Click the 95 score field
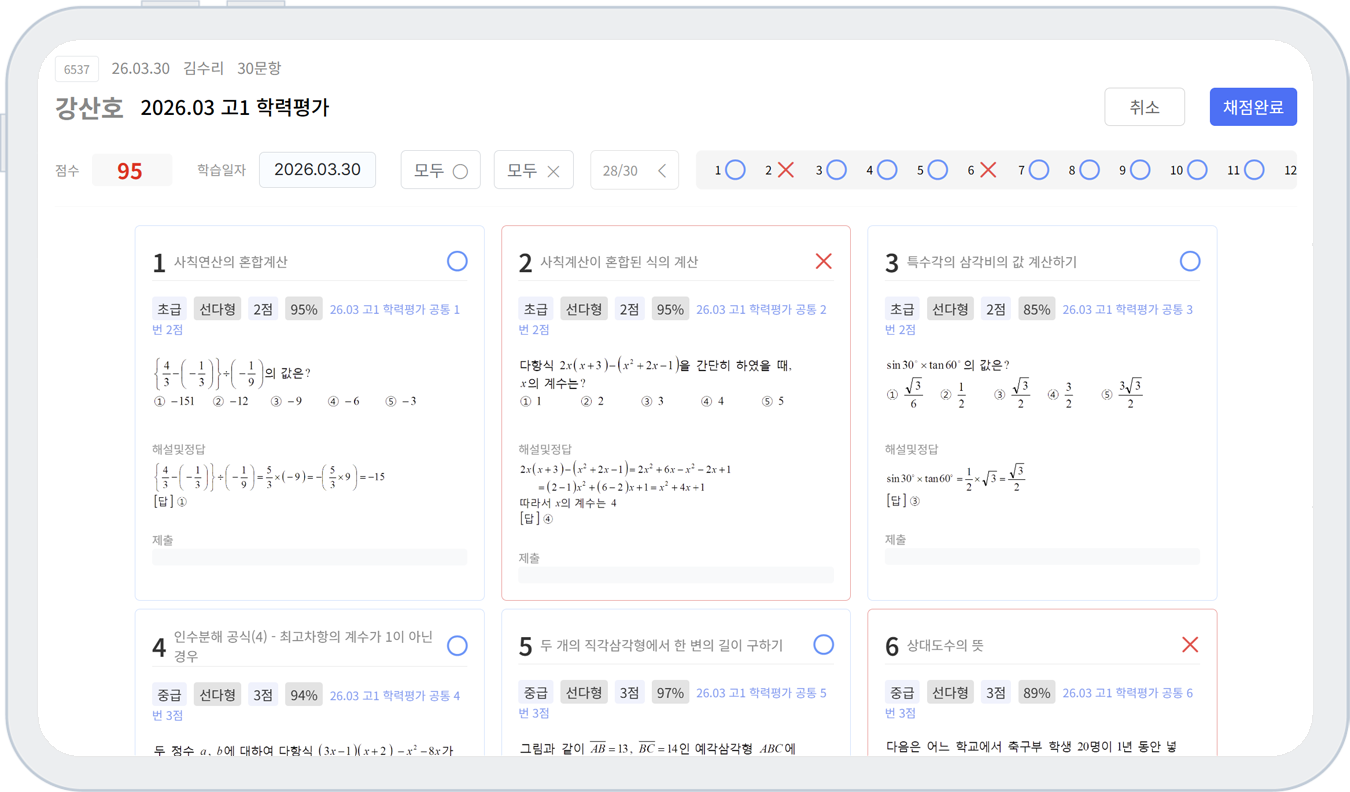Image resolution: width=1350 pixels, height=792 pixels. coord(130,171)
